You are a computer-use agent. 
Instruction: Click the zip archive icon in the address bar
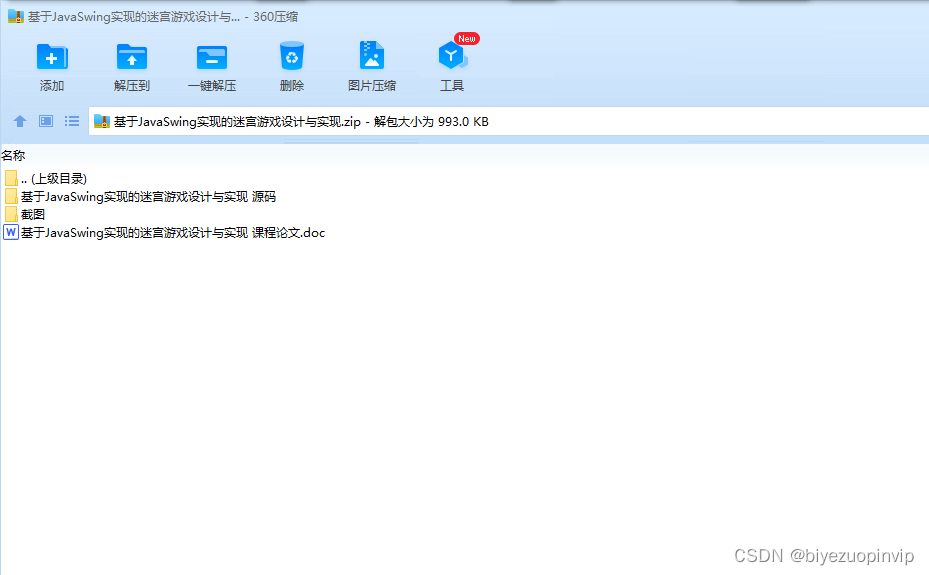pos(102,121)
